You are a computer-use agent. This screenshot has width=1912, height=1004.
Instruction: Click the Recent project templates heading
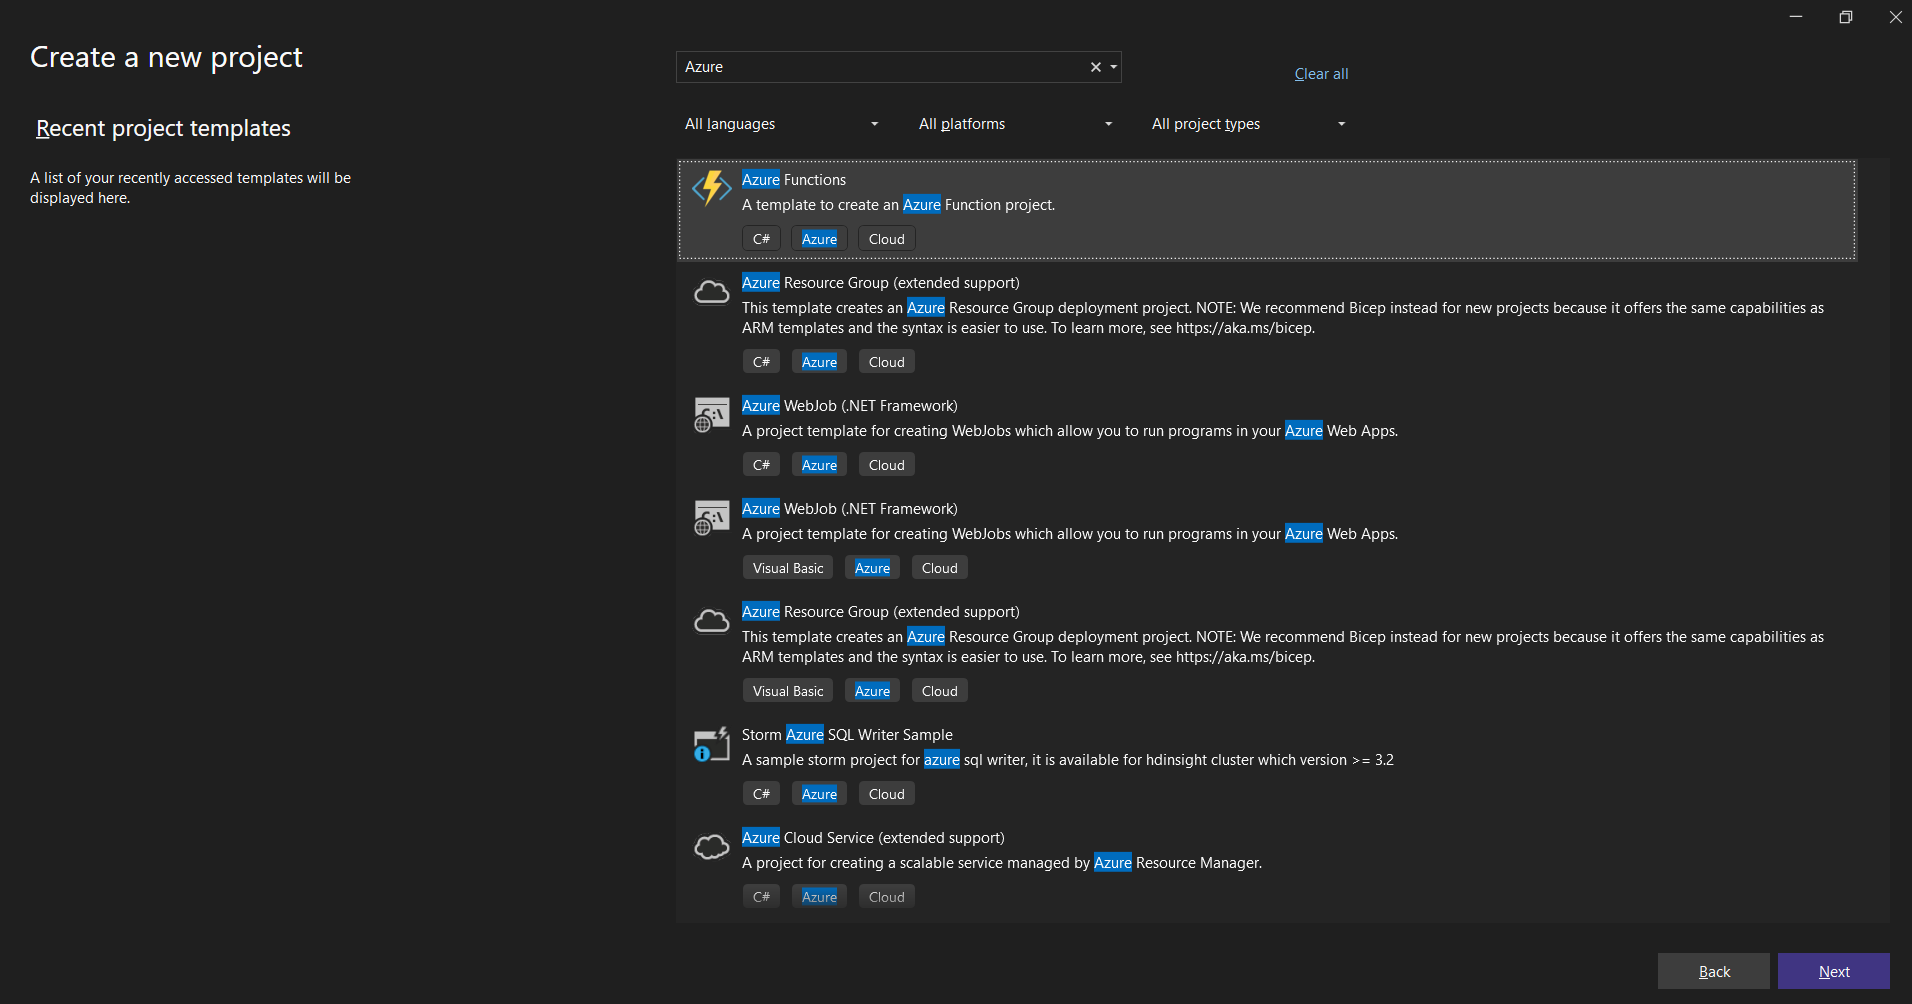(163, 129)
